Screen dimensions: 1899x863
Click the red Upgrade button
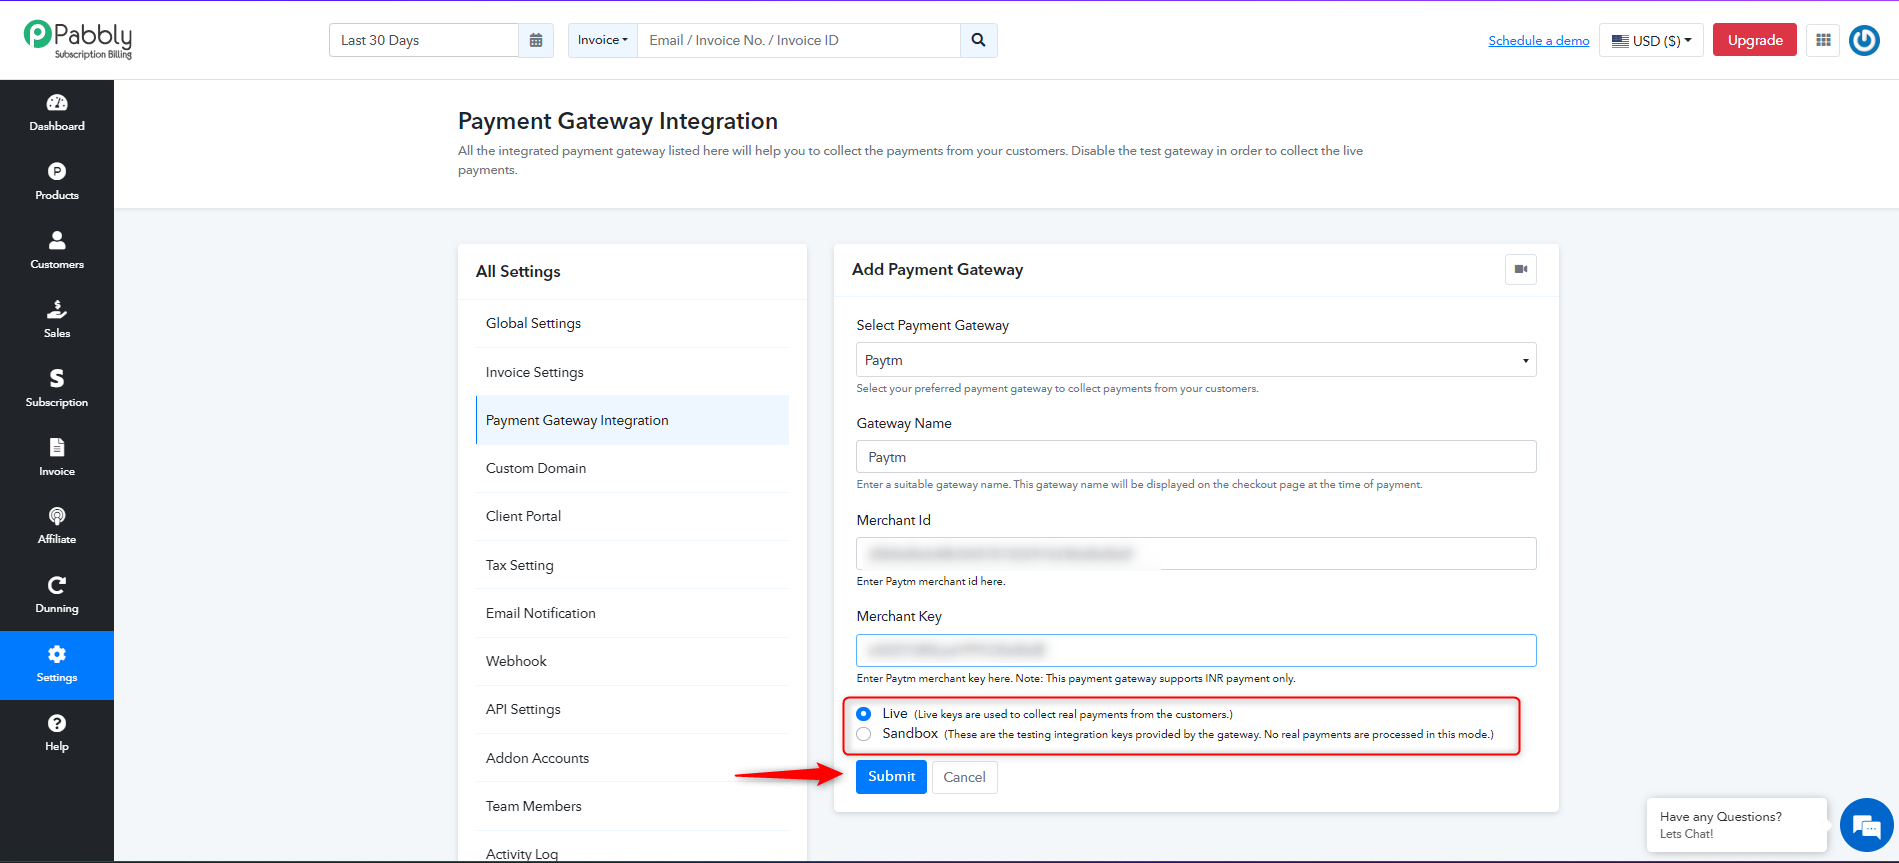click(x=1755, y=40)
